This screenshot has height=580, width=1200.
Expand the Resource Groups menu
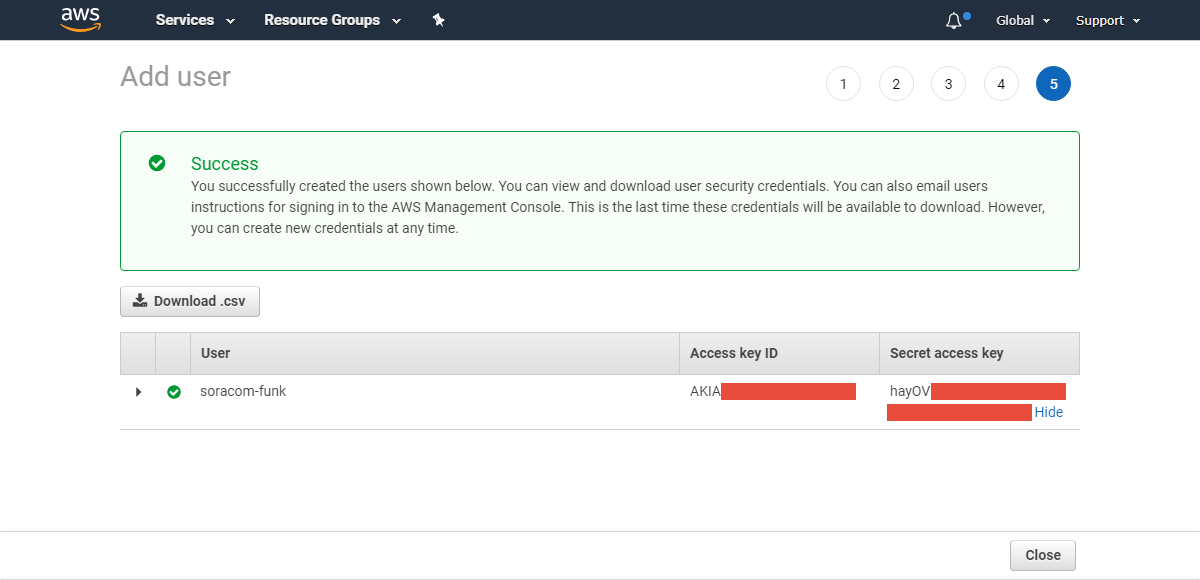(332, 20)
